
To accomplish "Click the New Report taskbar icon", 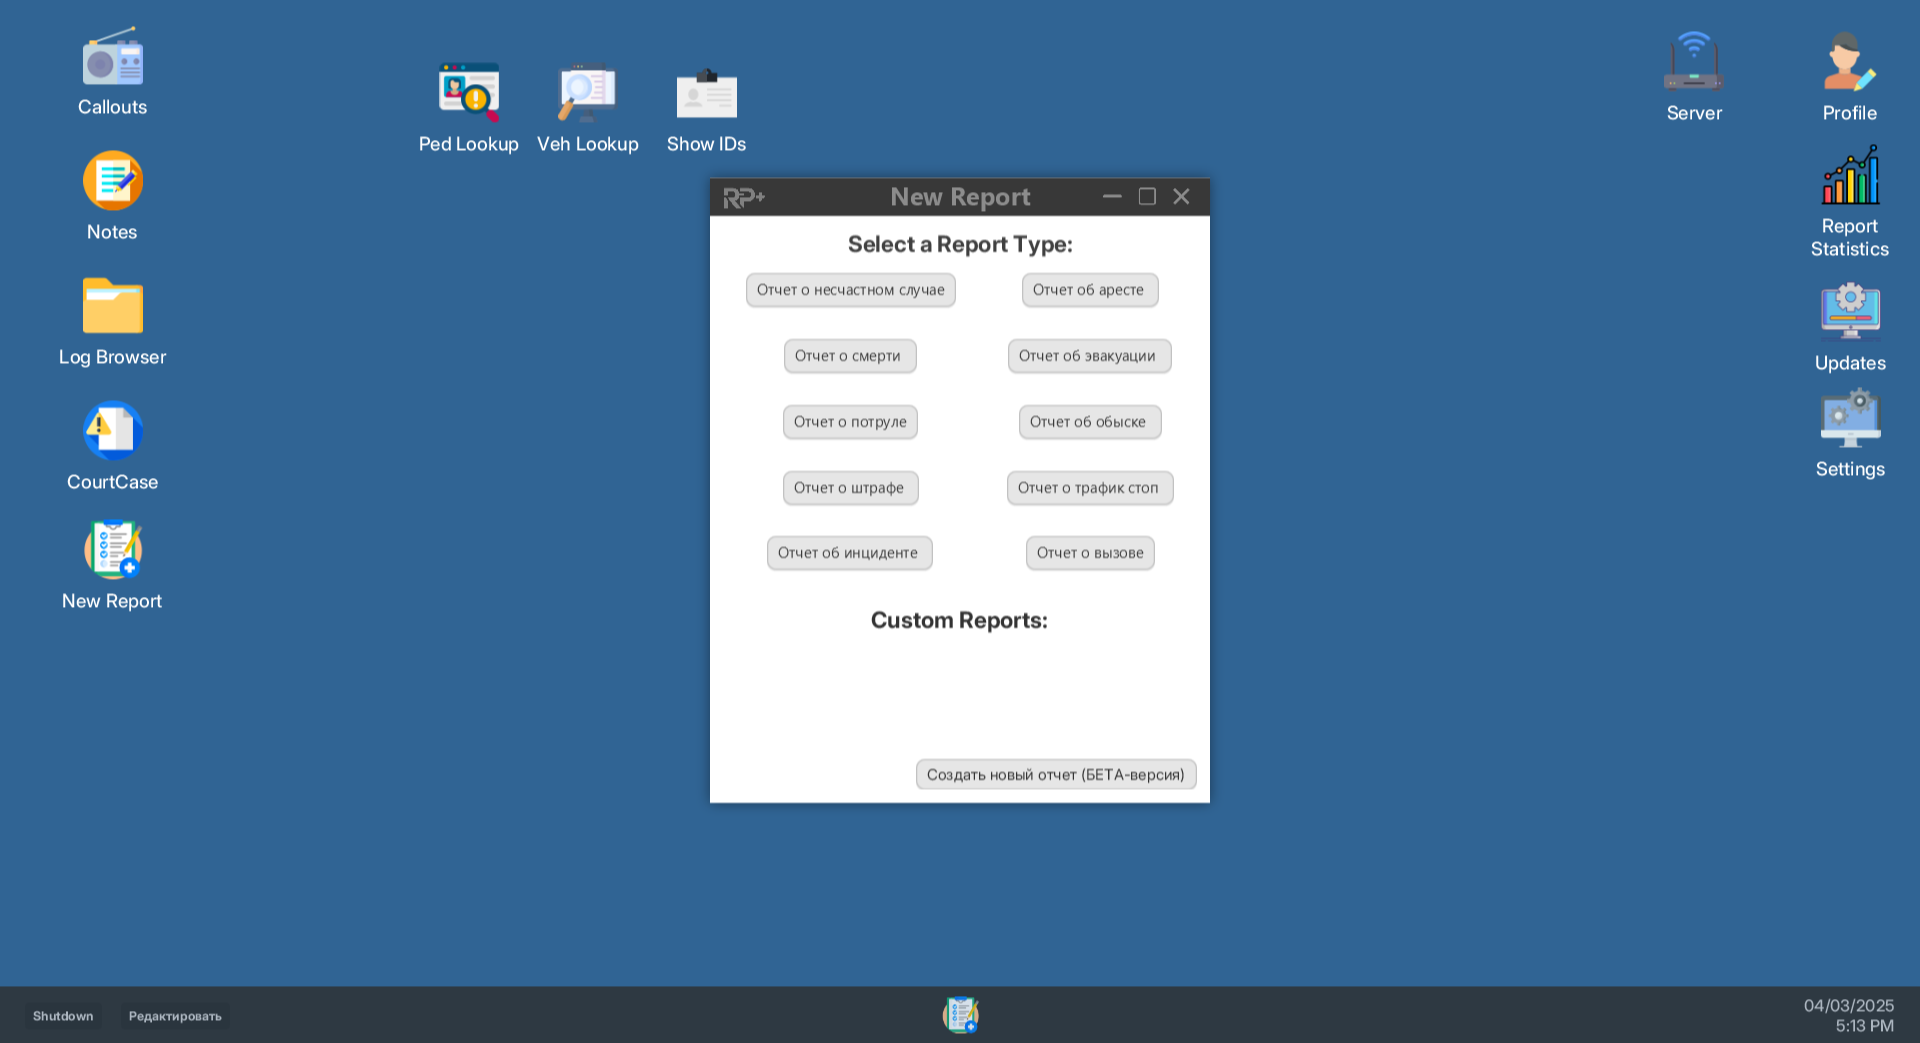I will pos(960,1015).
